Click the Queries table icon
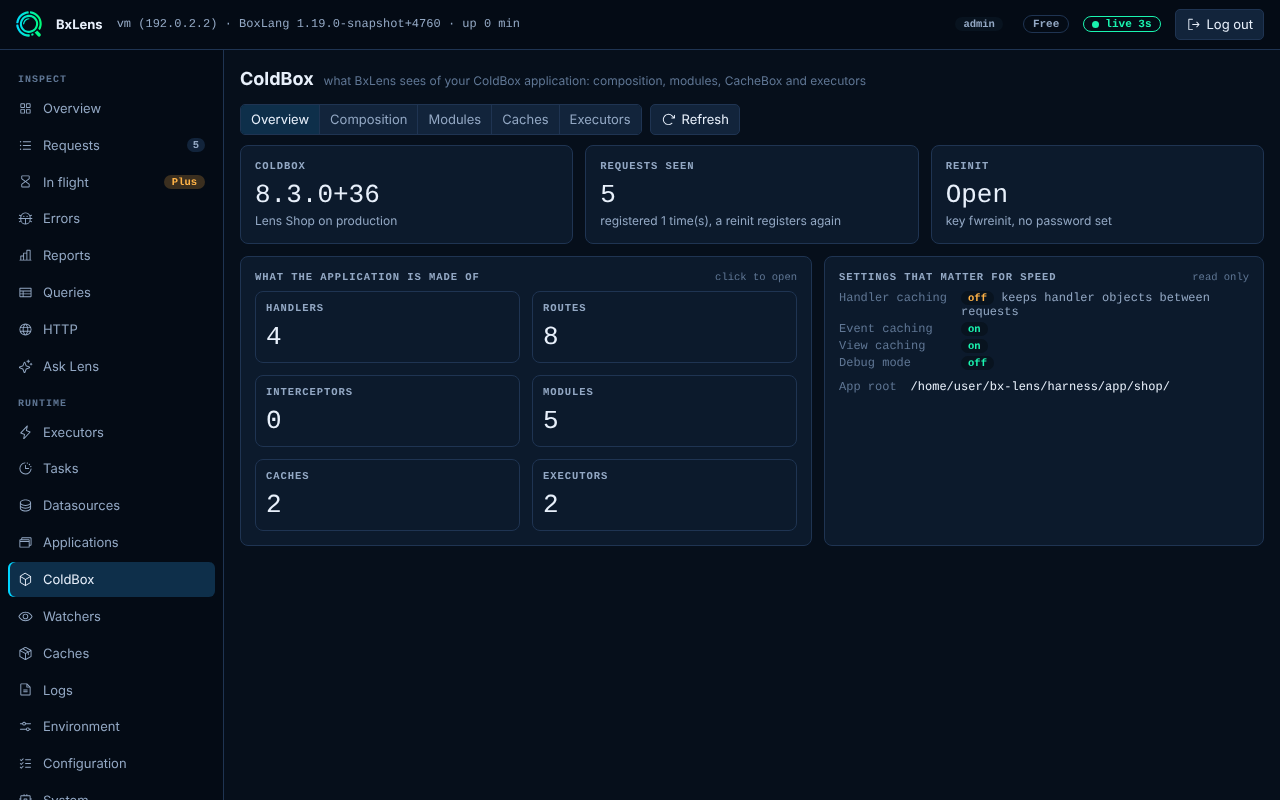The image size is (1280, 800). click(x=26, y=292)
